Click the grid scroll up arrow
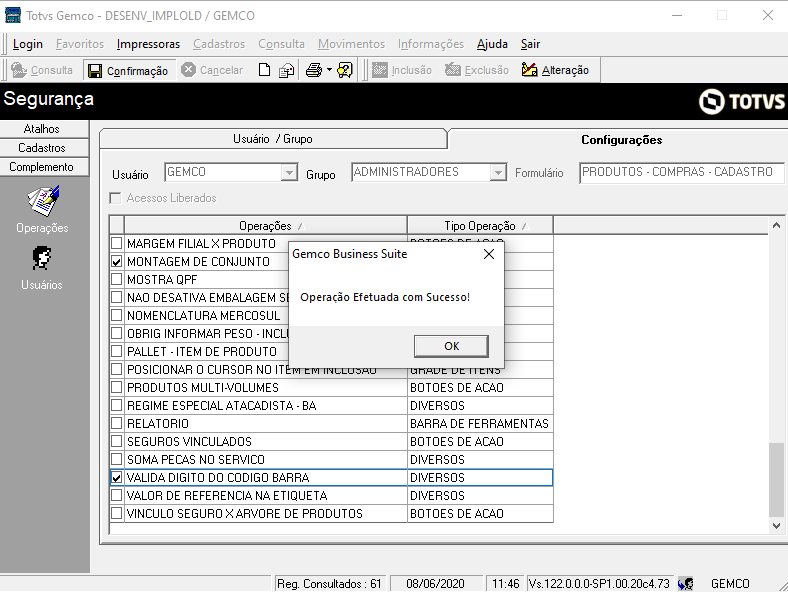The width and height of the screenshot is (788, 592). (x=776, y=226)
